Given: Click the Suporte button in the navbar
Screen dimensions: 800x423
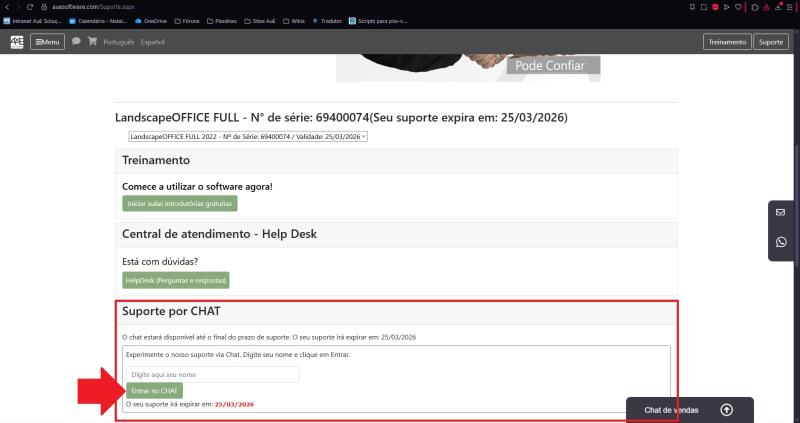Looking at the screenshot, I should tap(770, 42).
